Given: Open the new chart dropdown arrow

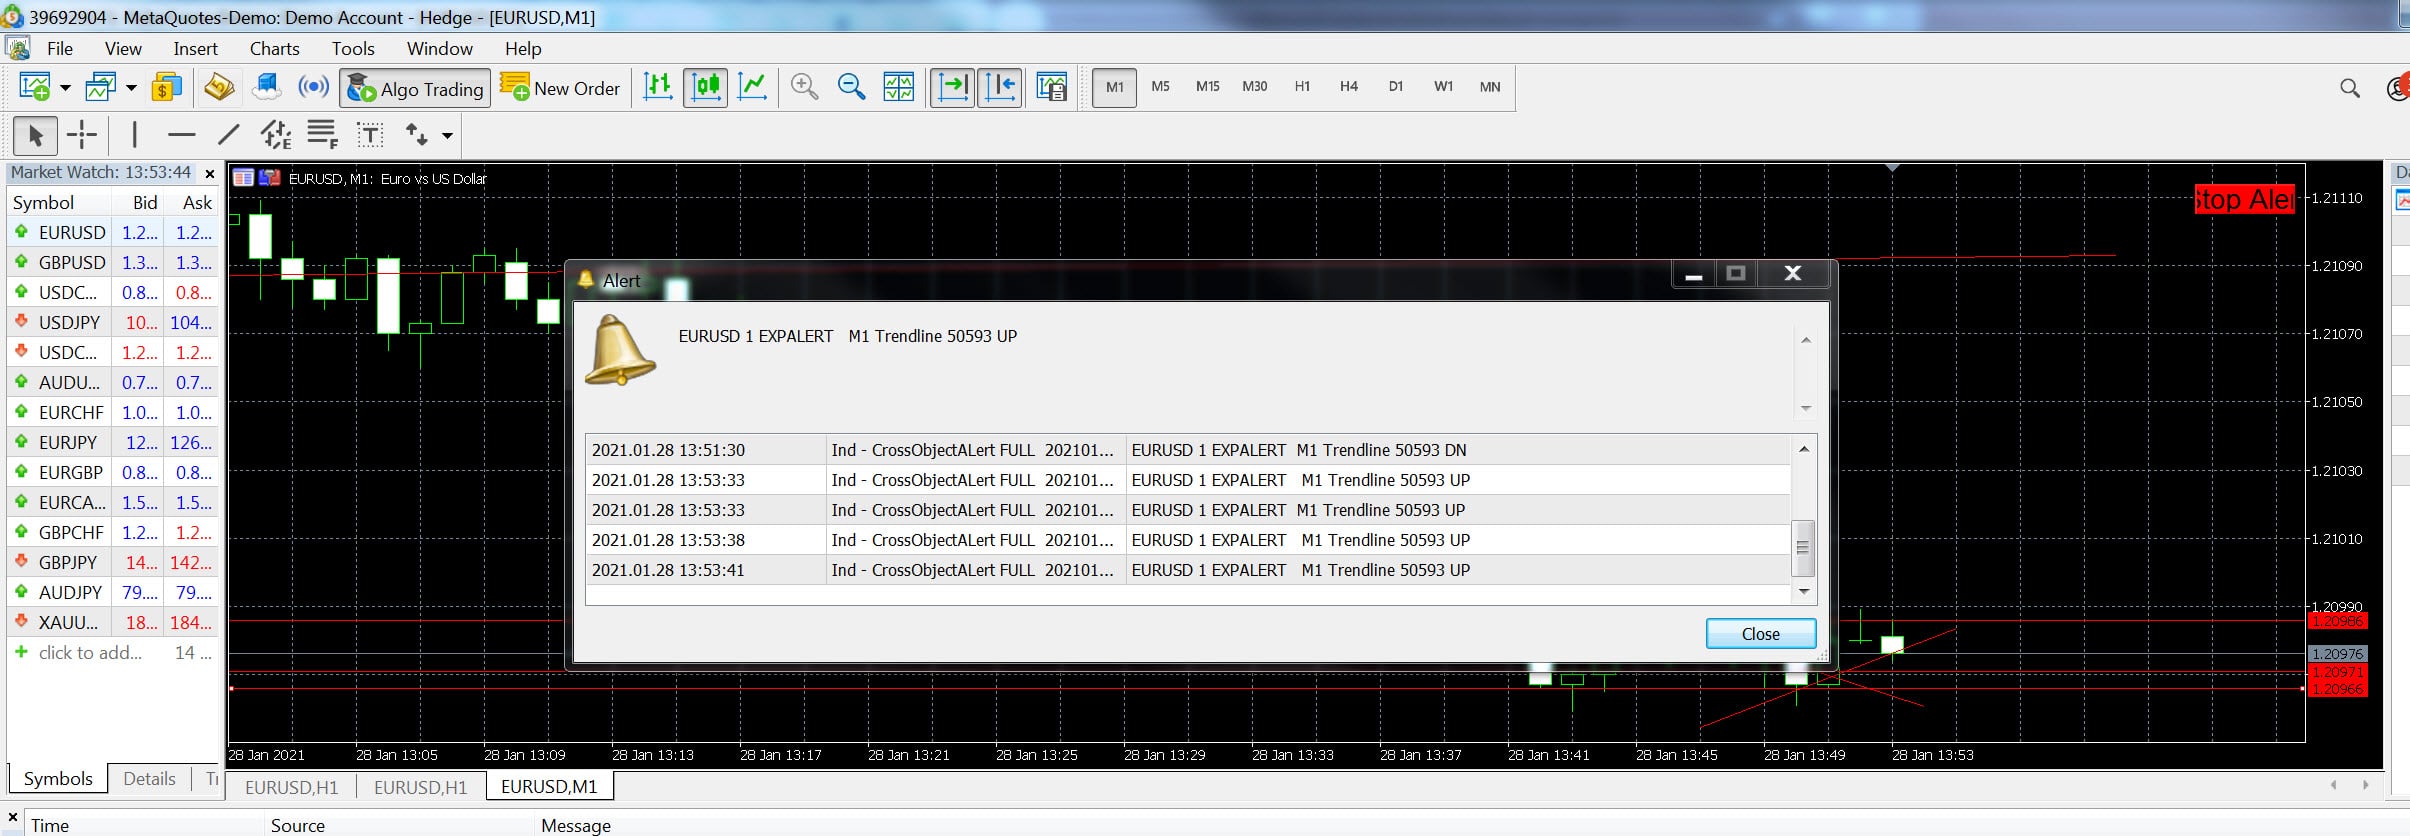Looking at the screenshot, I should pyautogui.click(x=65, y=88).
